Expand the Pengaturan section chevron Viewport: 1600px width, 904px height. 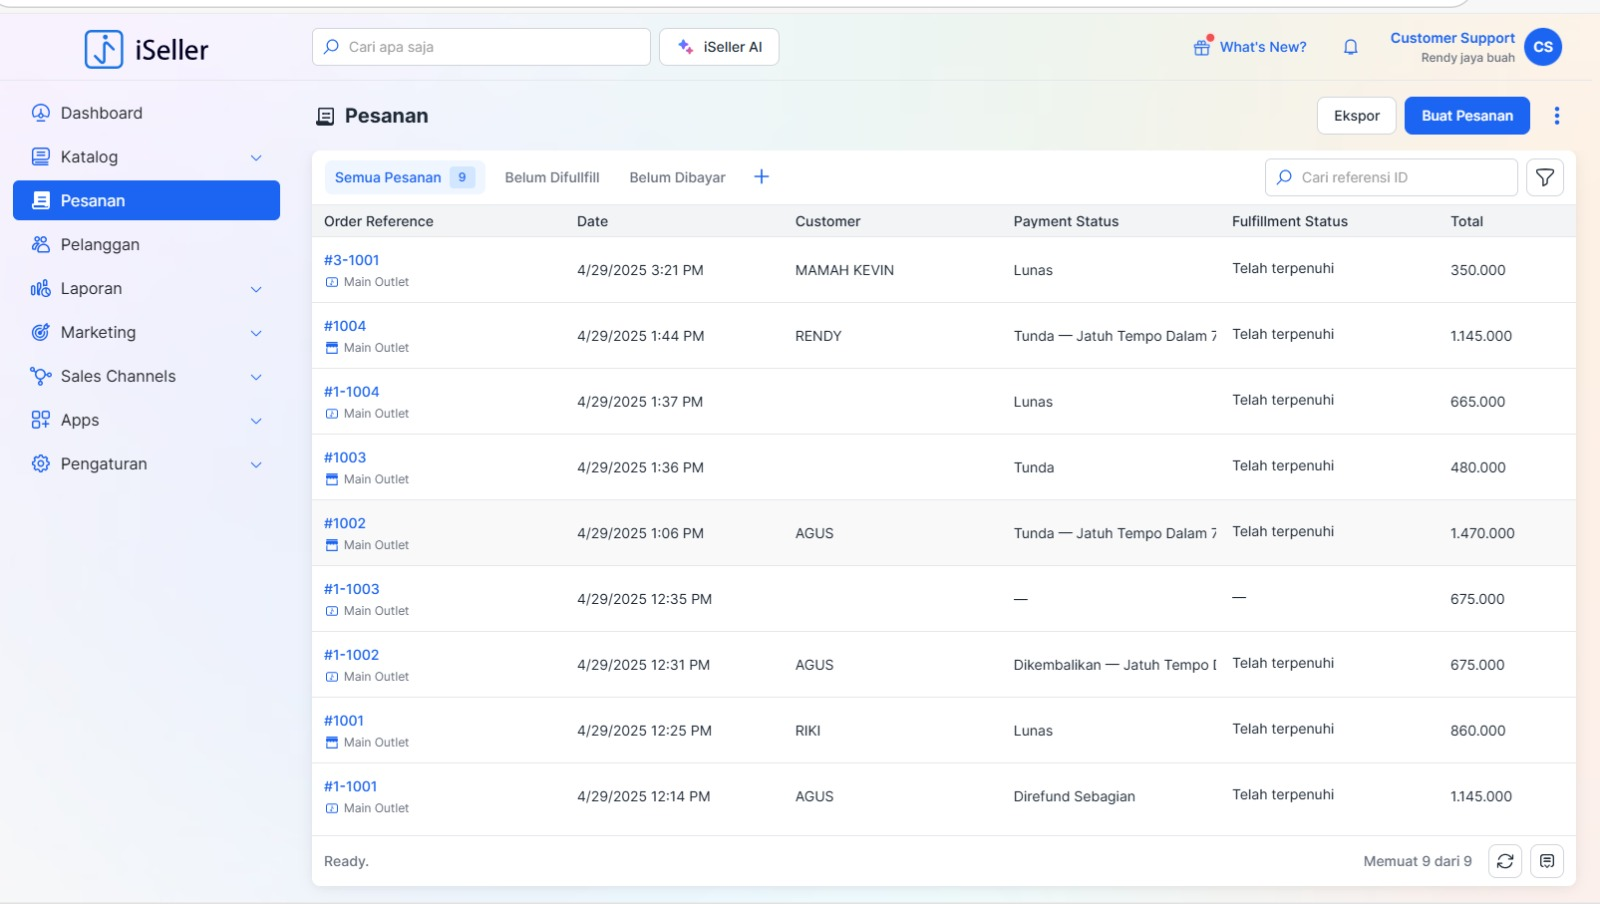(256, 465)
